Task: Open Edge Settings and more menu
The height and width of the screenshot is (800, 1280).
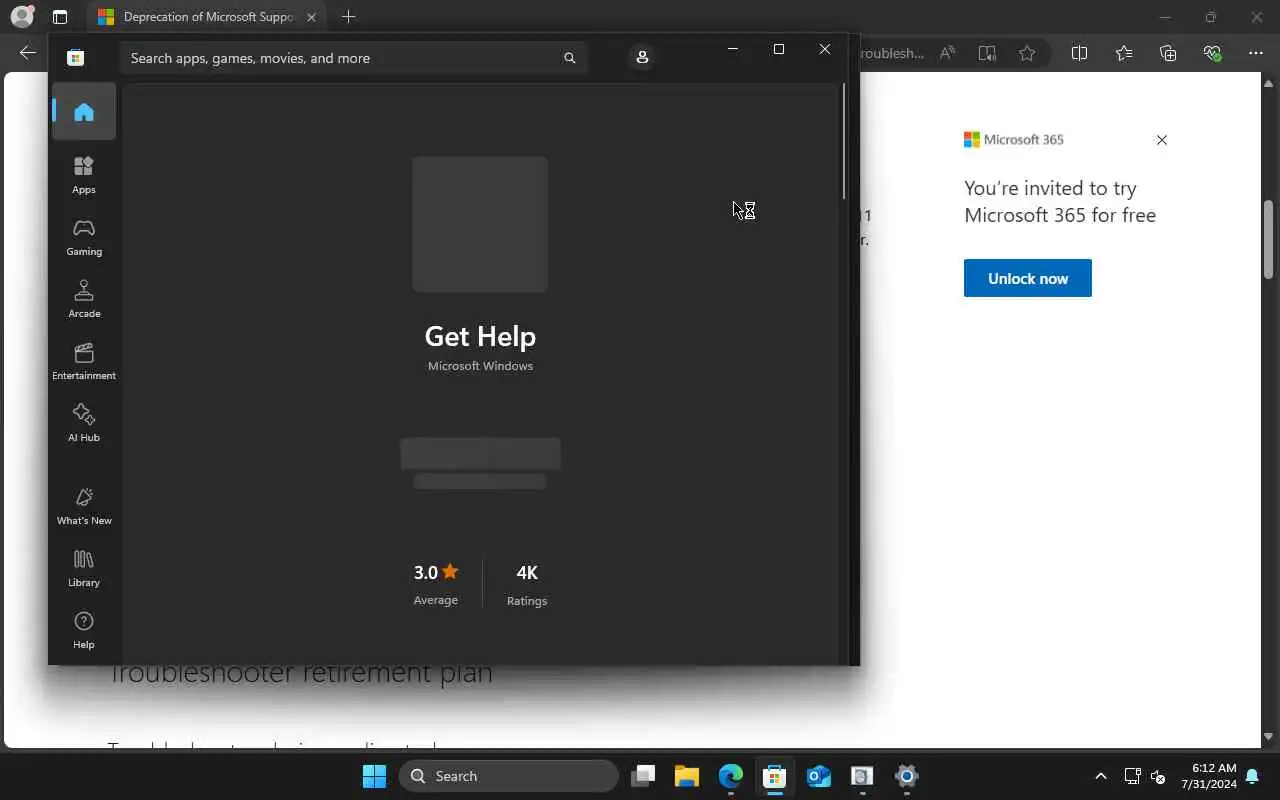Action: (1256, 53)
